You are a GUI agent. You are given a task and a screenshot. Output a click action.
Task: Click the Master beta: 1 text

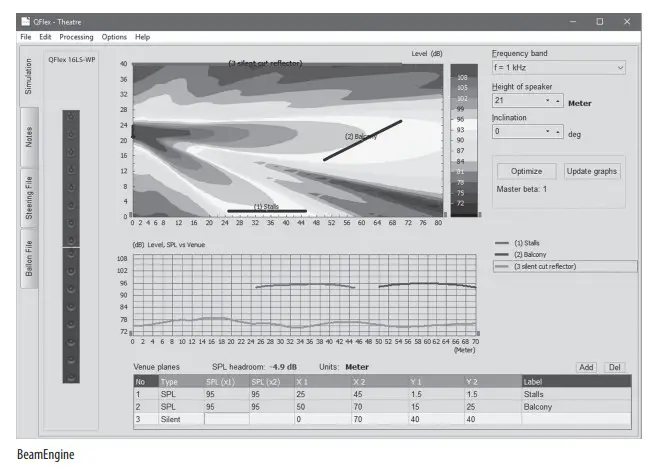[x=521, y=189]
